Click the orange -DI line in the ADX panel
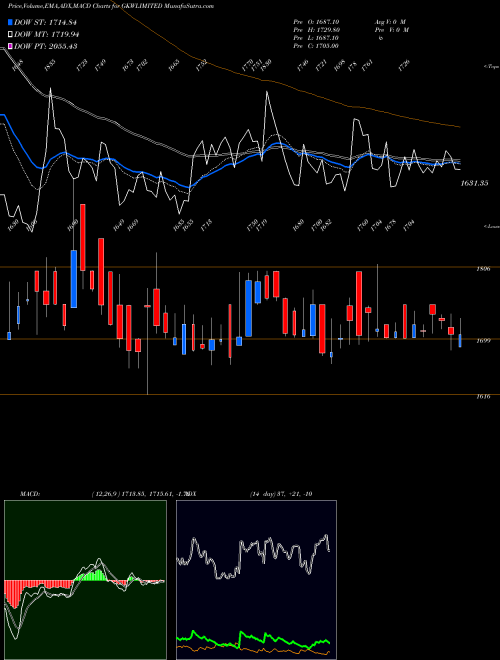This screenshot has width=500, height=660. coord(253,649)
